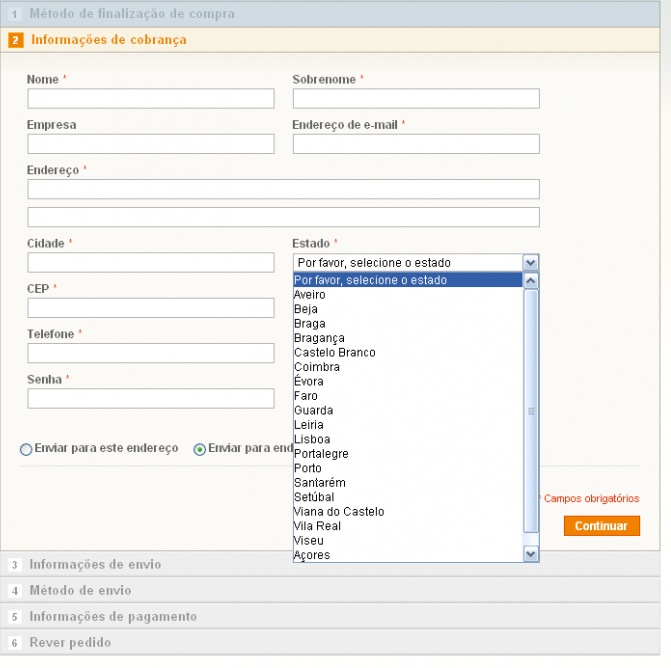Focus the Sobrenome input field
This screenshot has width=671, height=668.
pyautogui.click(x=416, y=99)
